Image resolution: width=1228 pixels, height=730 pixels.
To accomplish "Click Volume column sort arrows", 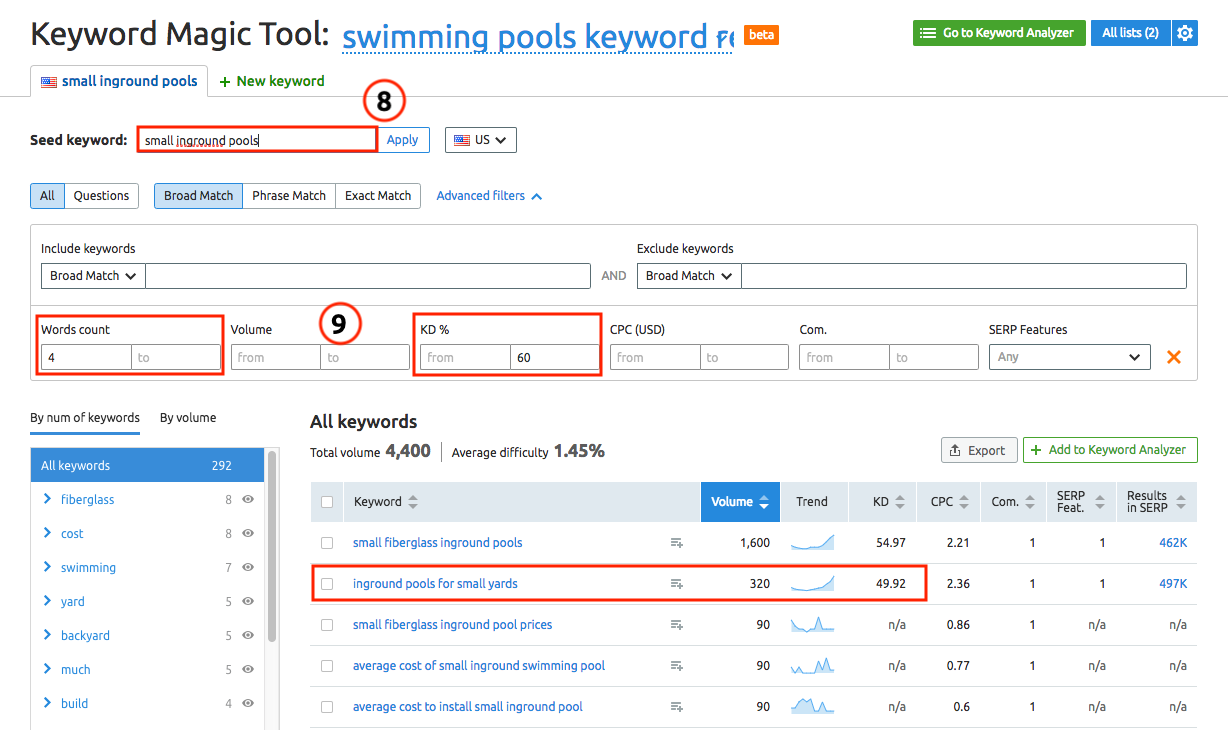I will tap(765, 502).
